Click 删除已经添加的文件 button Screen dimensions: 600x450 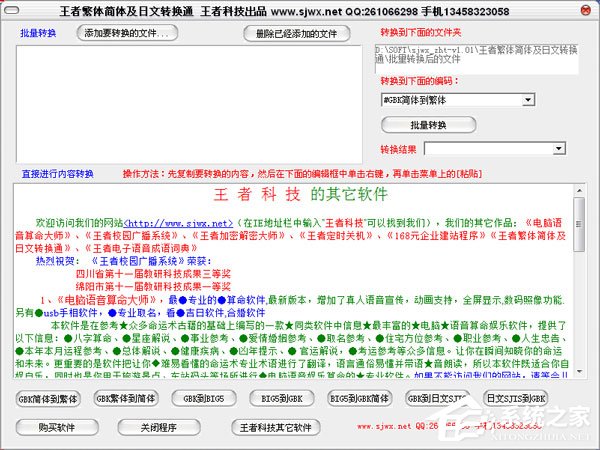tap(297, 34)
